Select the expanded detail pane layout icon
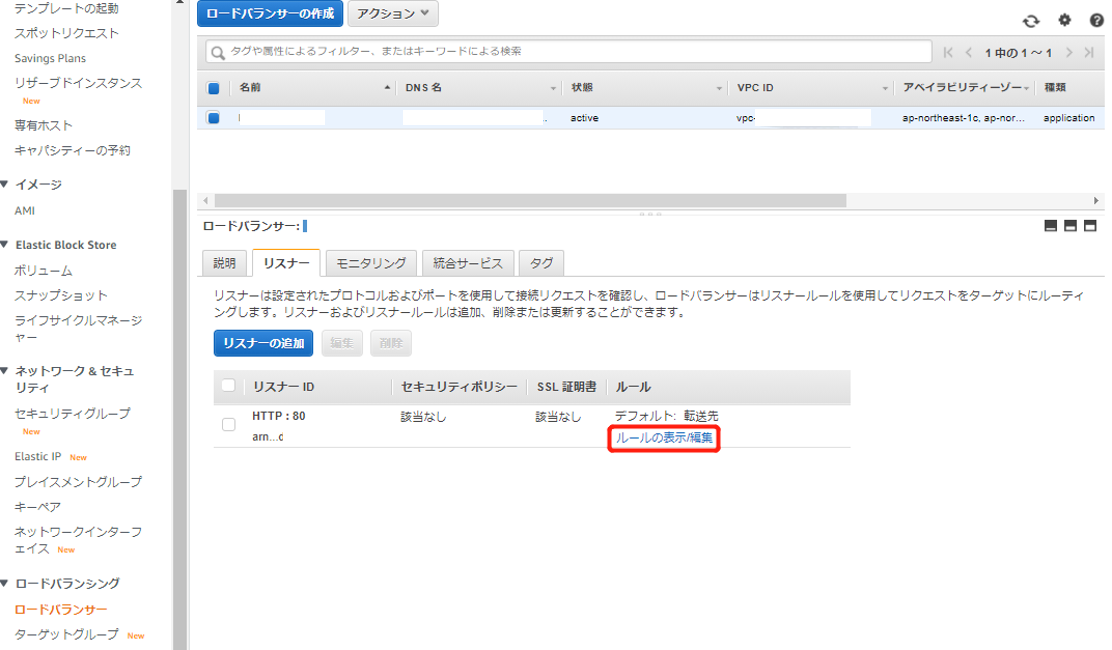Image resolution: width=1112 pixels, height=650 pixels. (x=1089, y=226)
